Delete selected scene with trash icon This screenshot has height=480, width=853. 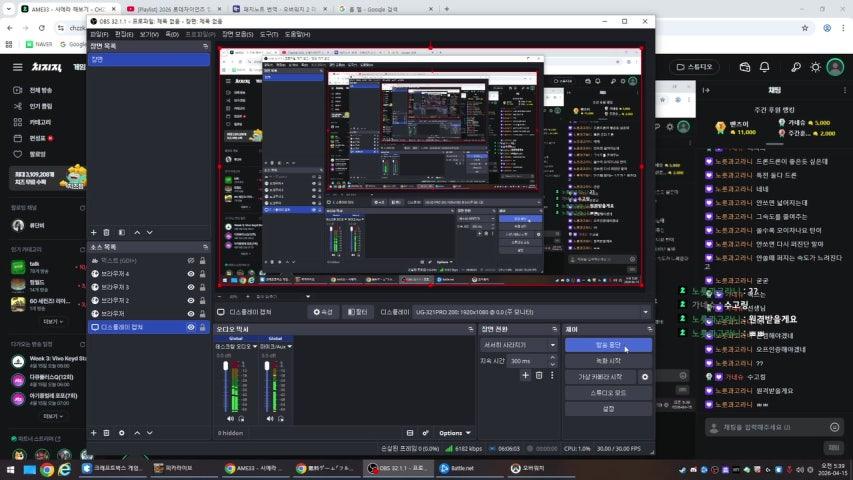(x=108, y=232)
